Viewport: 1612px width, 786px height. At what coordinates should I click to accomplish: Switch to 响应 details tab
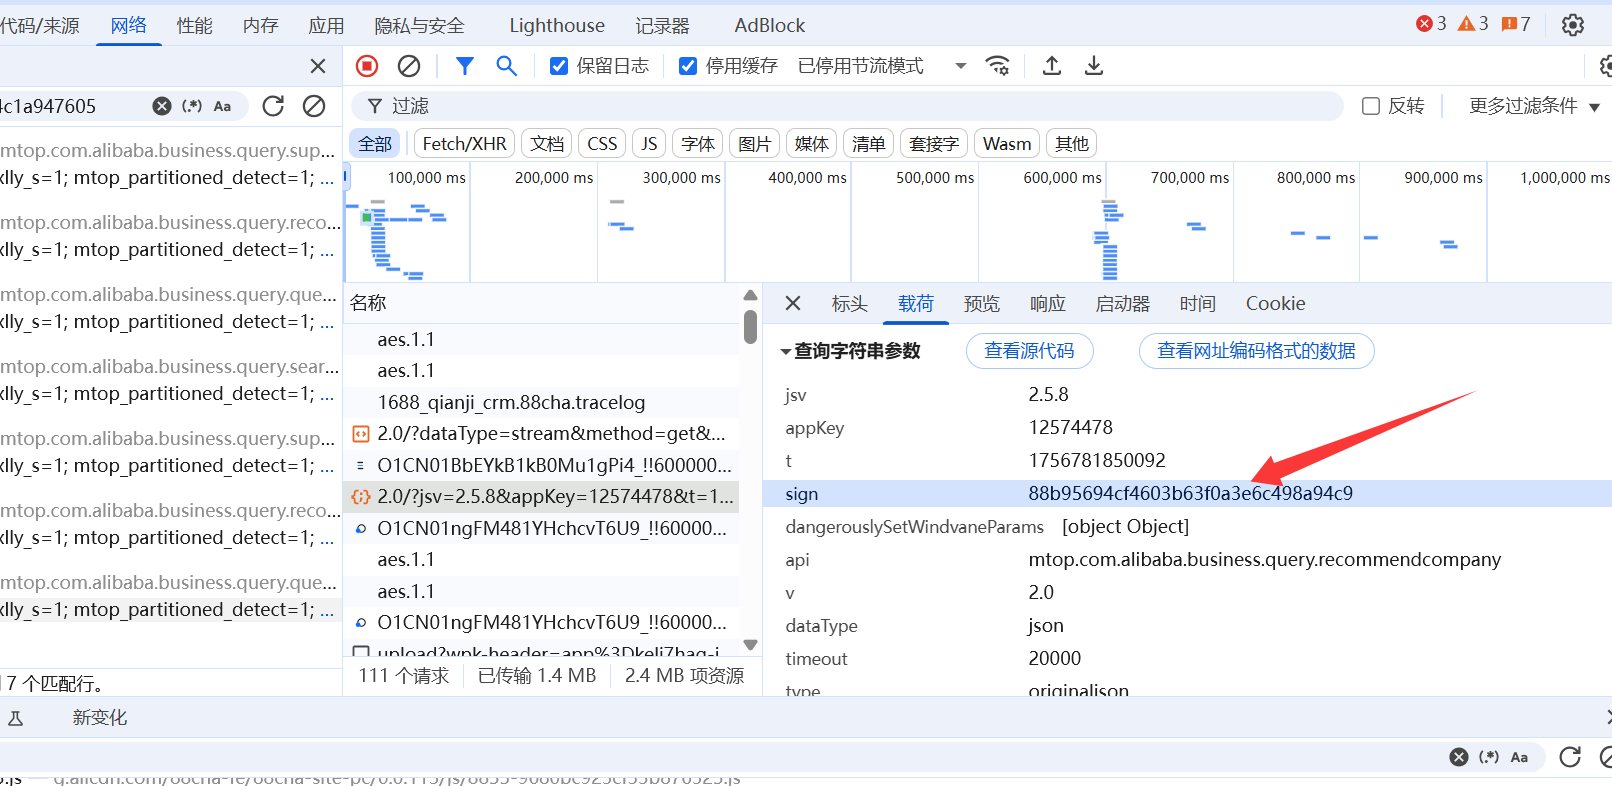[1048, 303]
